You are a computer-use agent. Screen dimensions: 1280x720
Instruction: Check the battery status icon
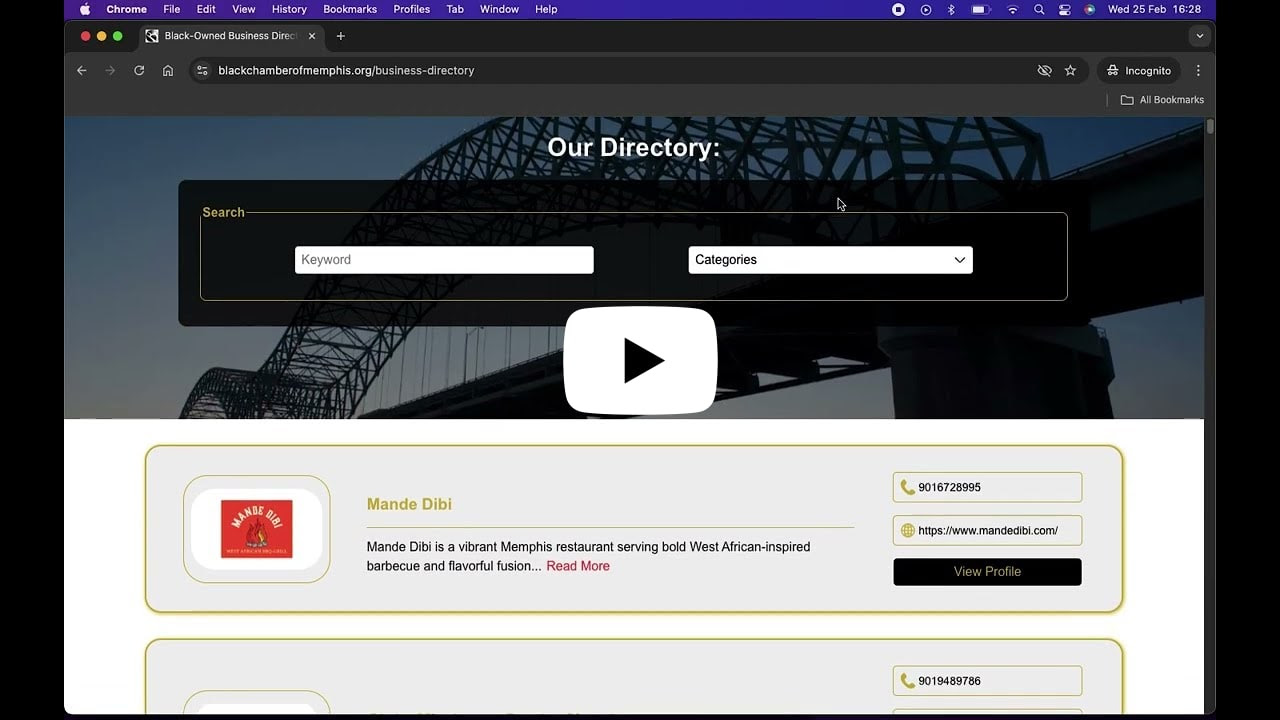coord(981,9)
